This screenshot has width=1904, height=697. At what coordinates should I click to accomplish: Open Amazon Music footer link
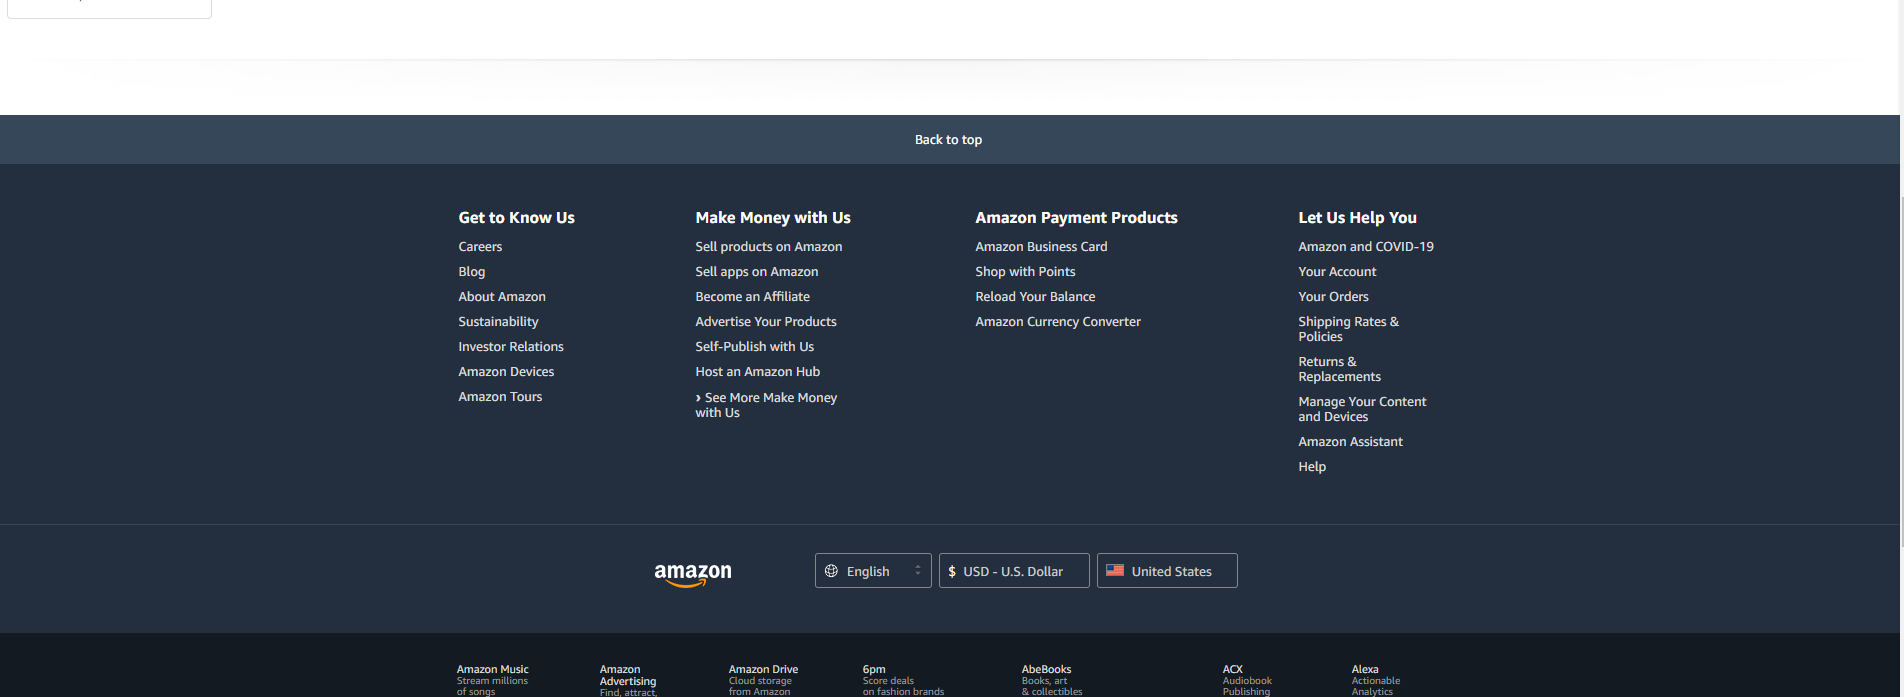tap(493, 680)
